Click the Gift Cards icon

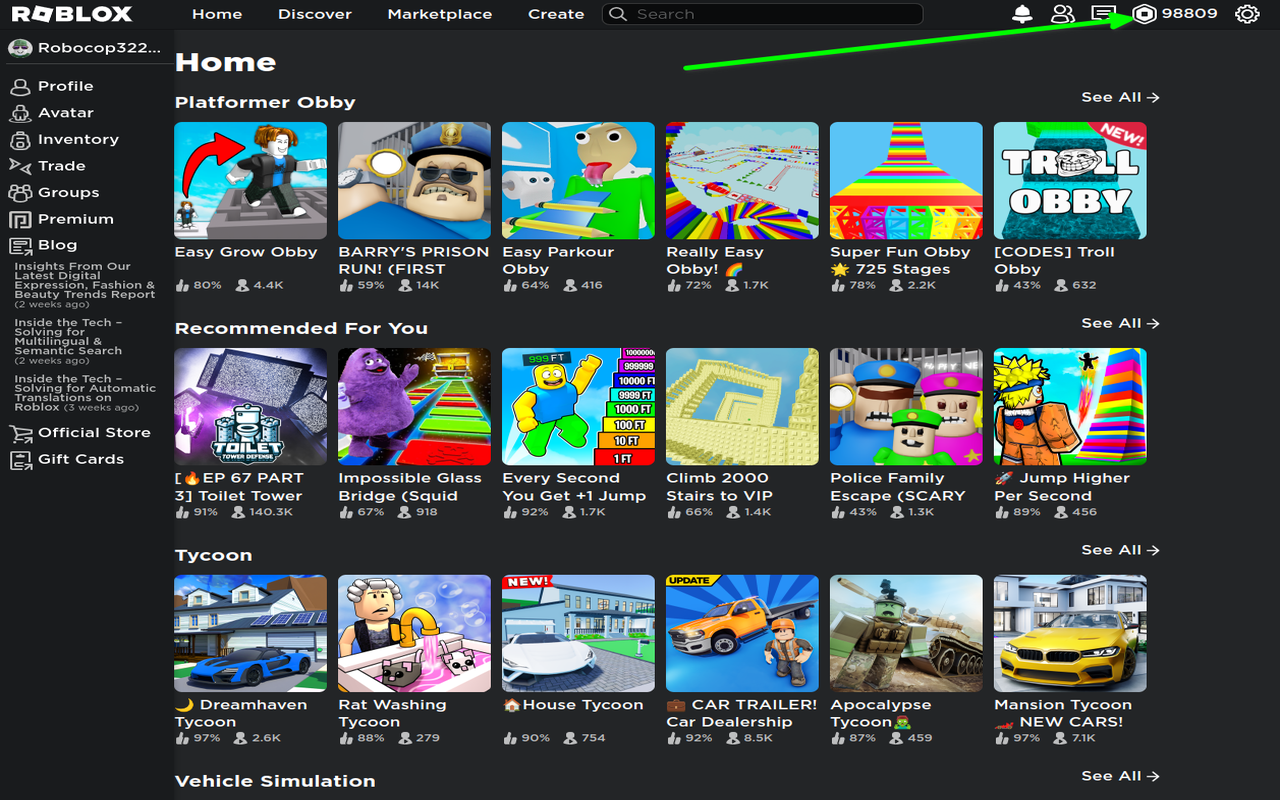click(20, 460)
